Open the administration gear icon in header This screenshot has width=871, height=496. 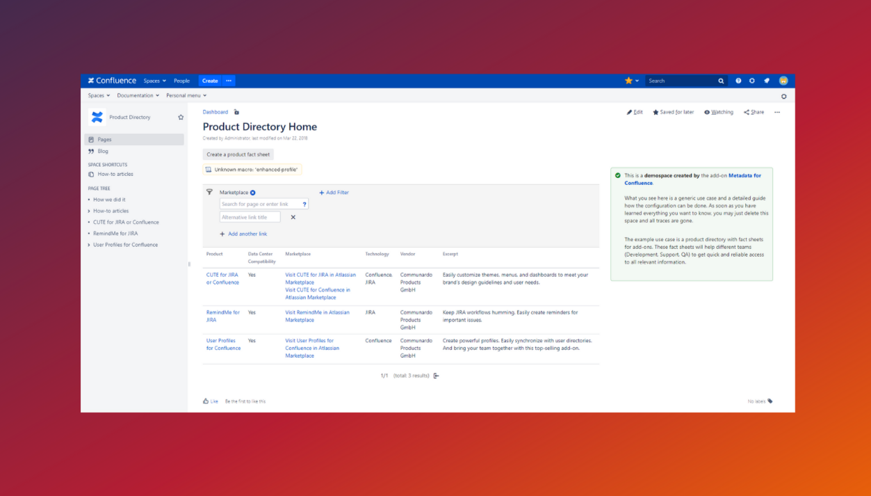click(752, 81)
